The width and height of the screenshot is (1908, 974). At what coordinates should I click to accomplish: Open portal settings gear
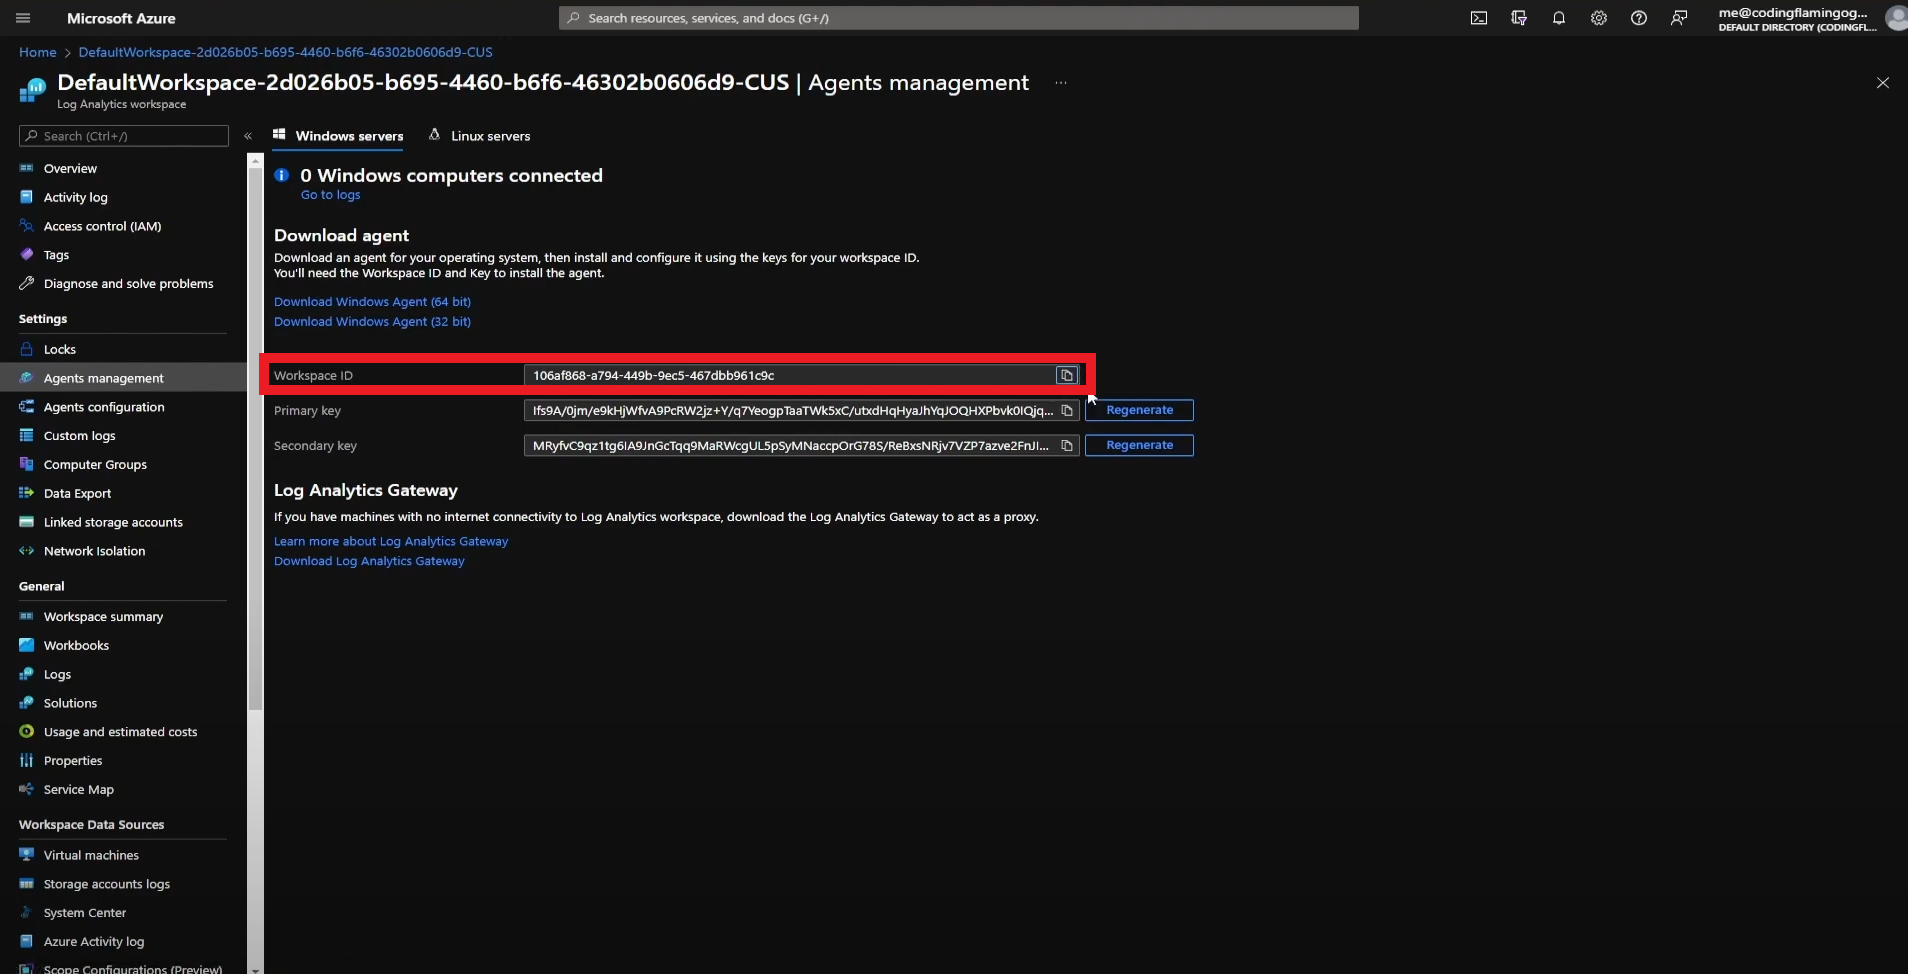[x=1598, y=18]
